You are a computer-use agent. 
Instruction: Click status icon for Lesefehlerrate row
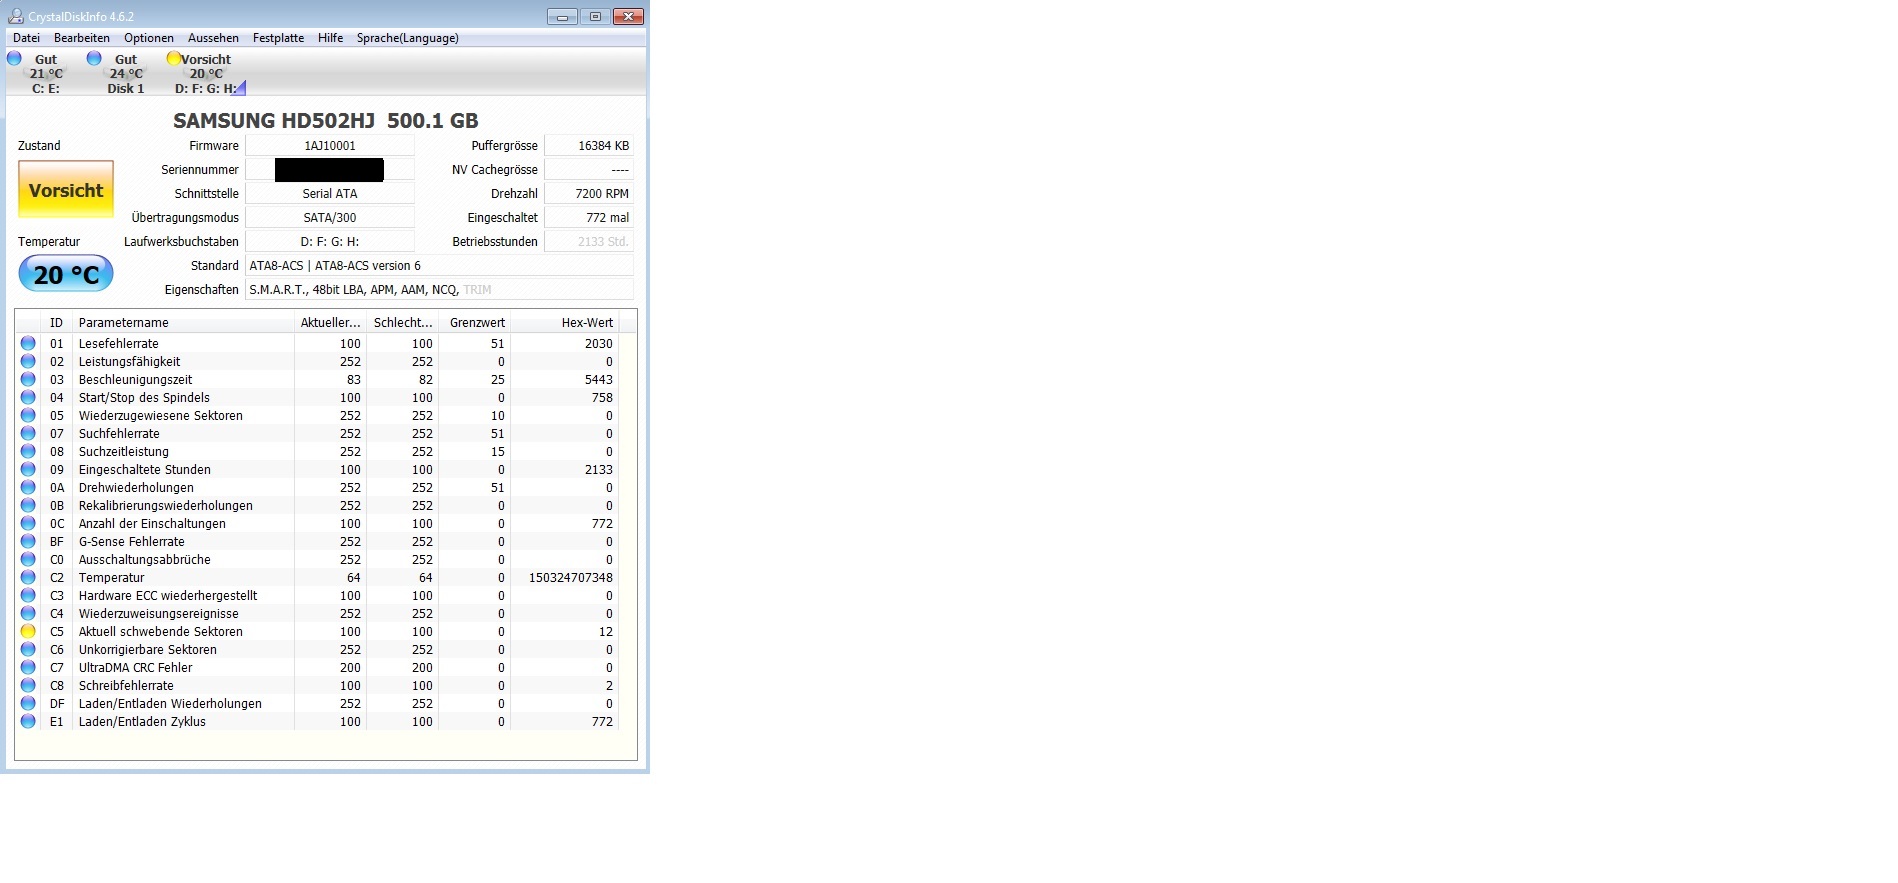point(28,343)
